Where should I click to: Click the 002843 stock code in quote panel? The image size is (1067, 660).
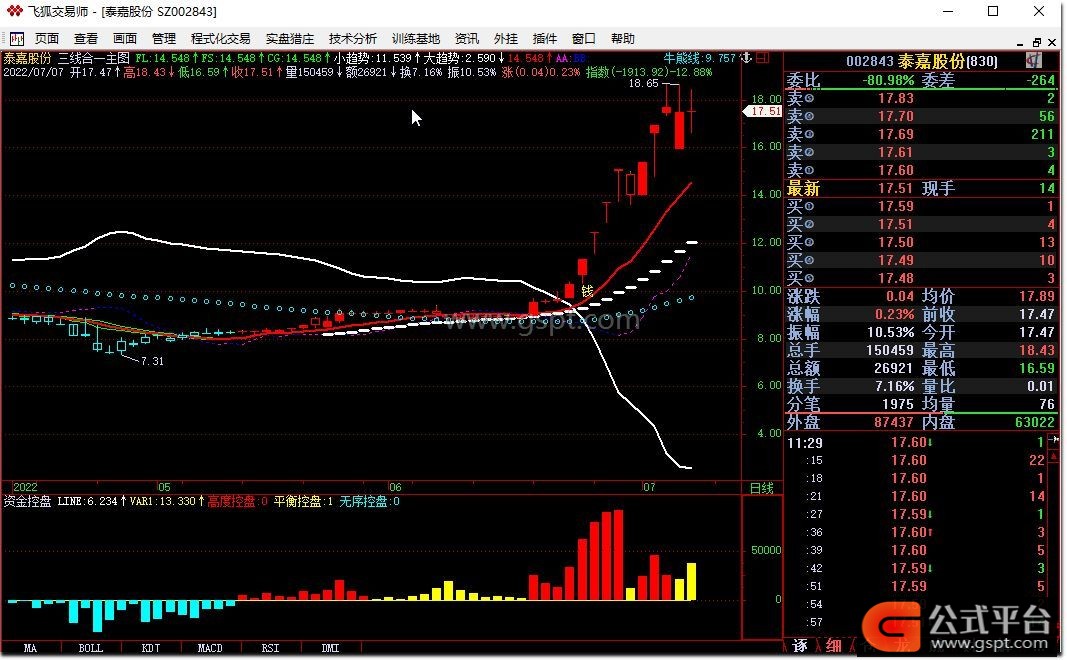pyautogui.click(x=870, y=61)
